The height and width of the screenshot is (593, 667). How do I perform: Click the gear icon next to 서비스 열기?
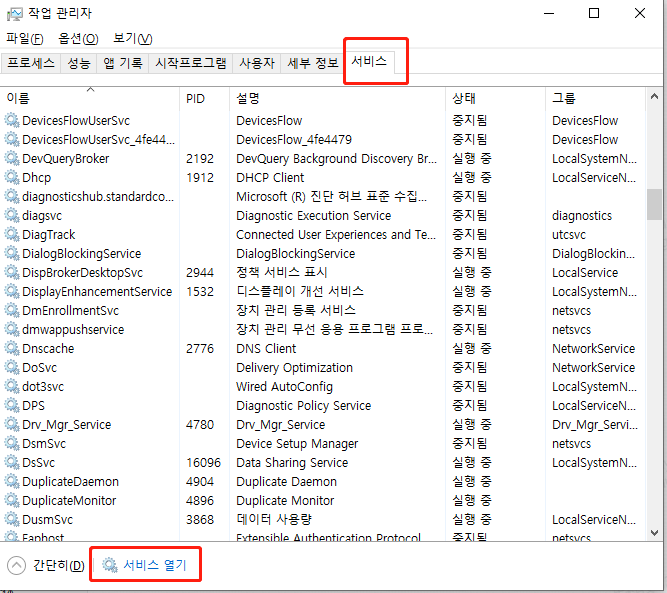(x=110, y=565)
